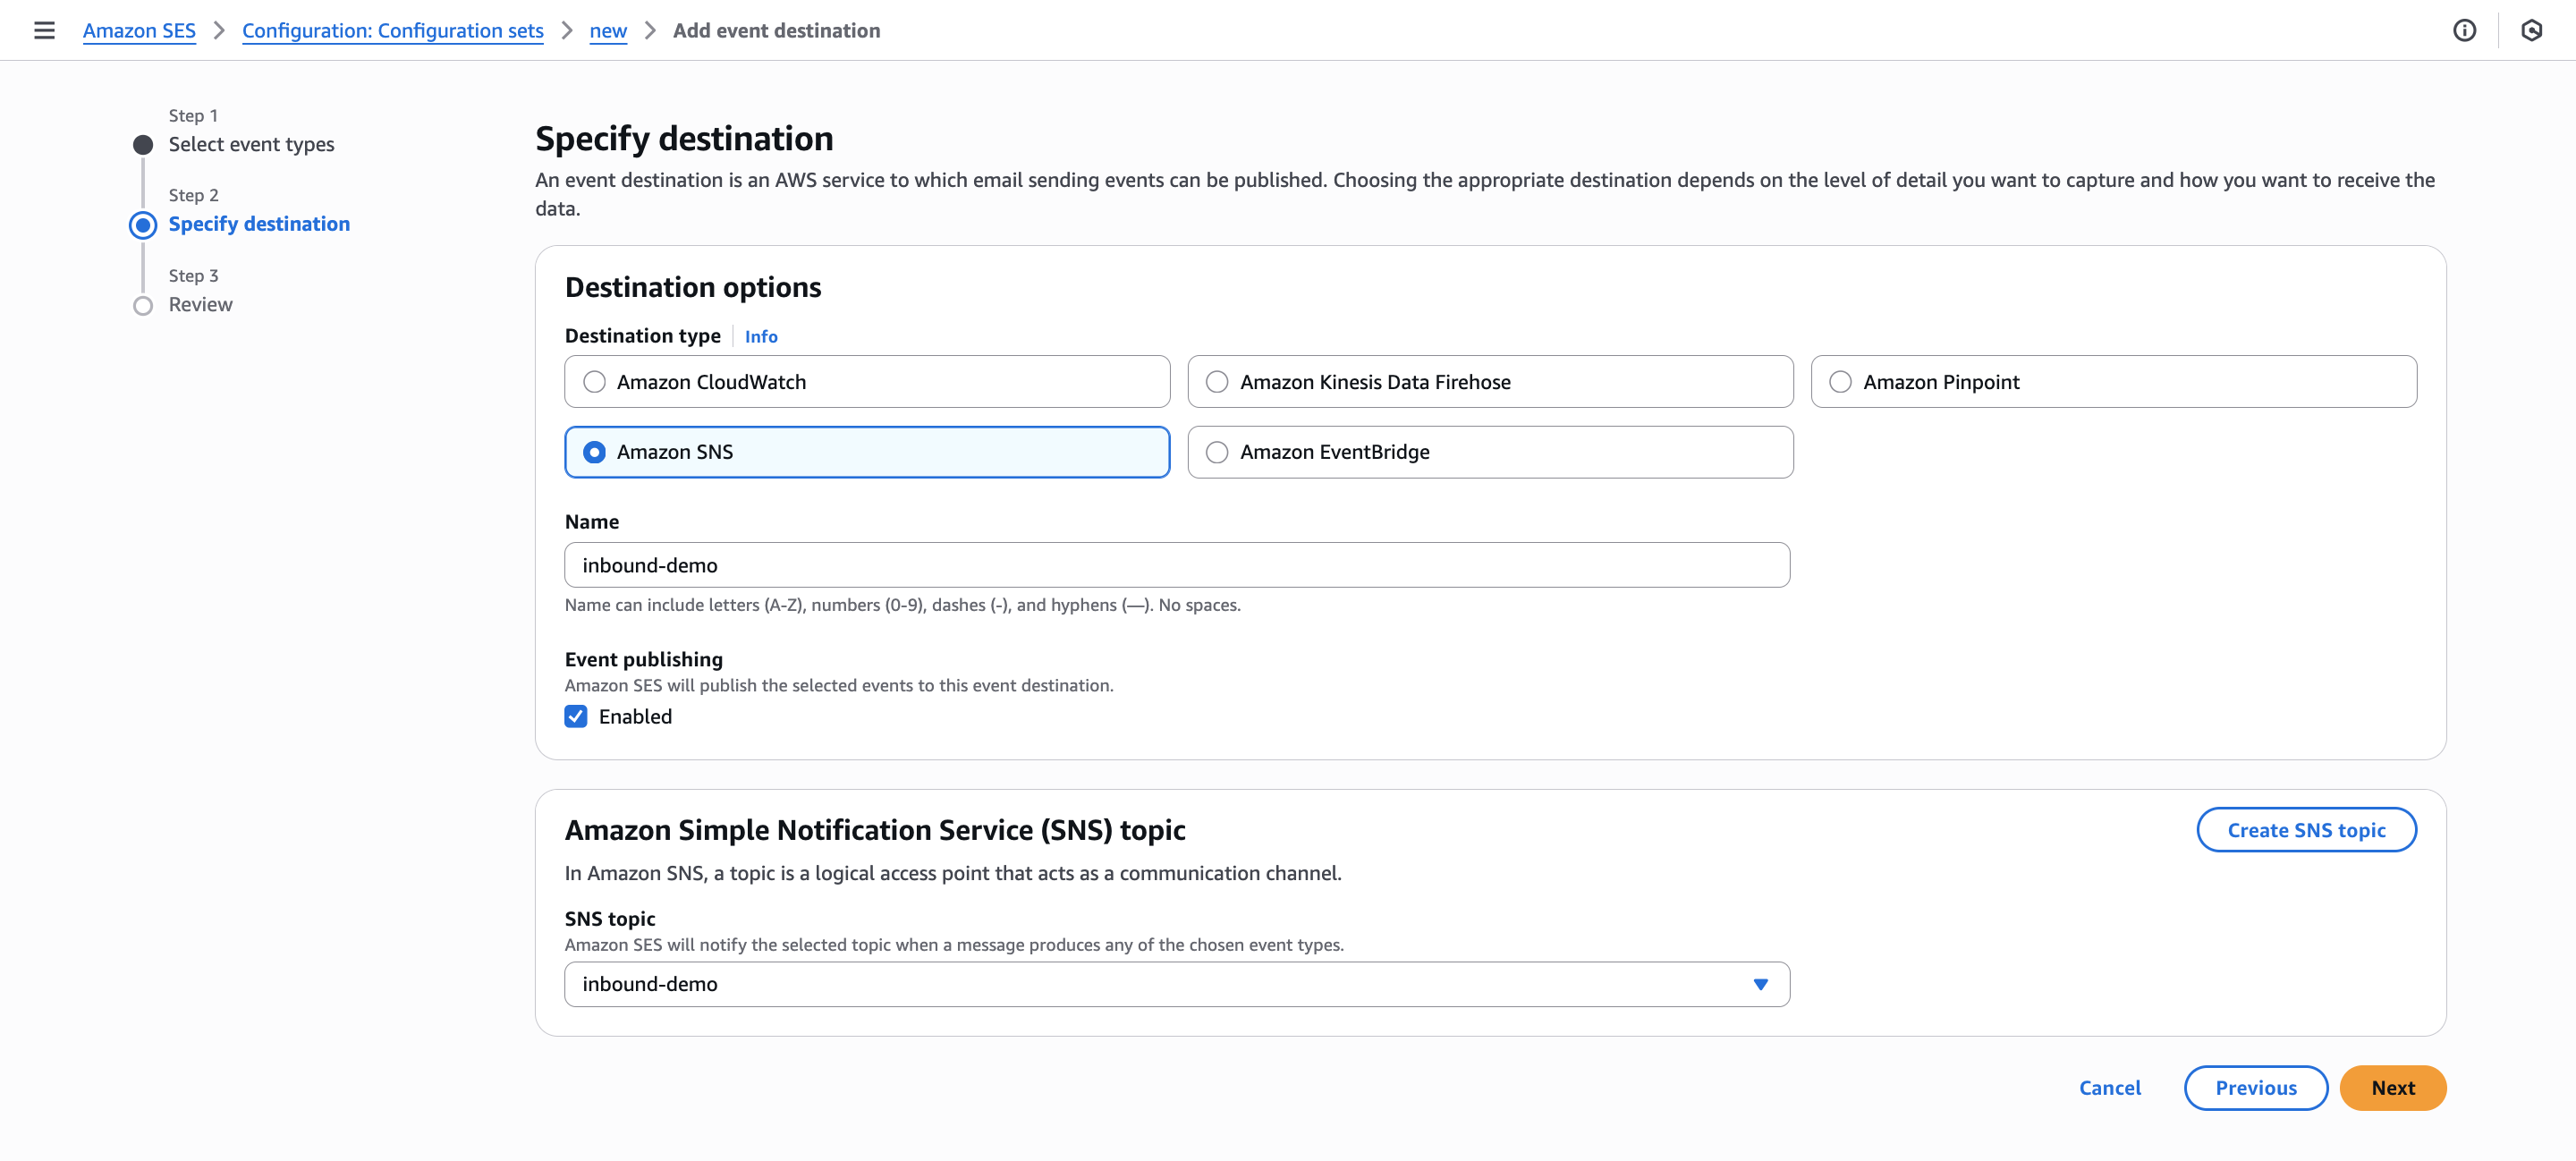Uncheck the Enabled event publishing checkbox
Image resolution: width=2576 pixels, height=1161 pixels.
(576, 716)
